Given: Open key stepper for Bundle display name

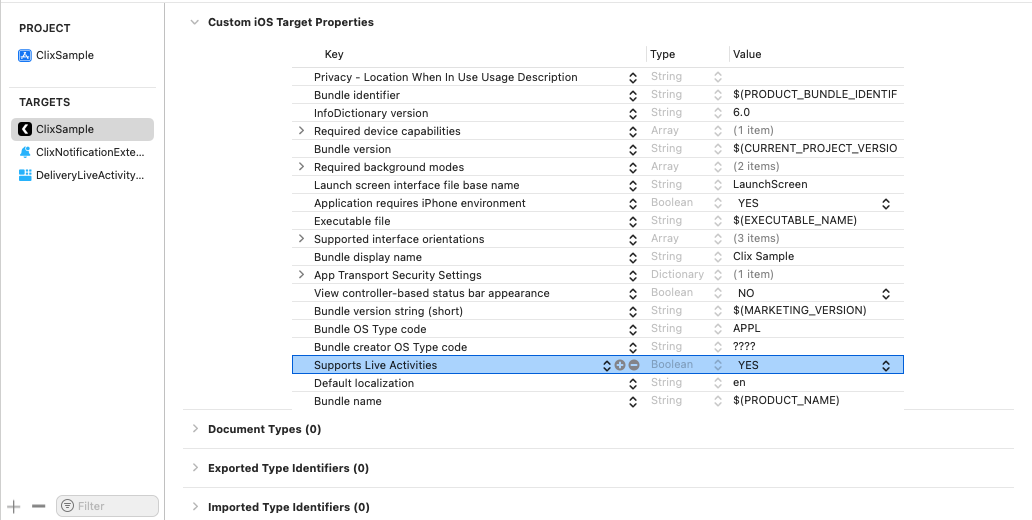Looking at the screenshot, I should pyautogui.click(x=632, y=257).
